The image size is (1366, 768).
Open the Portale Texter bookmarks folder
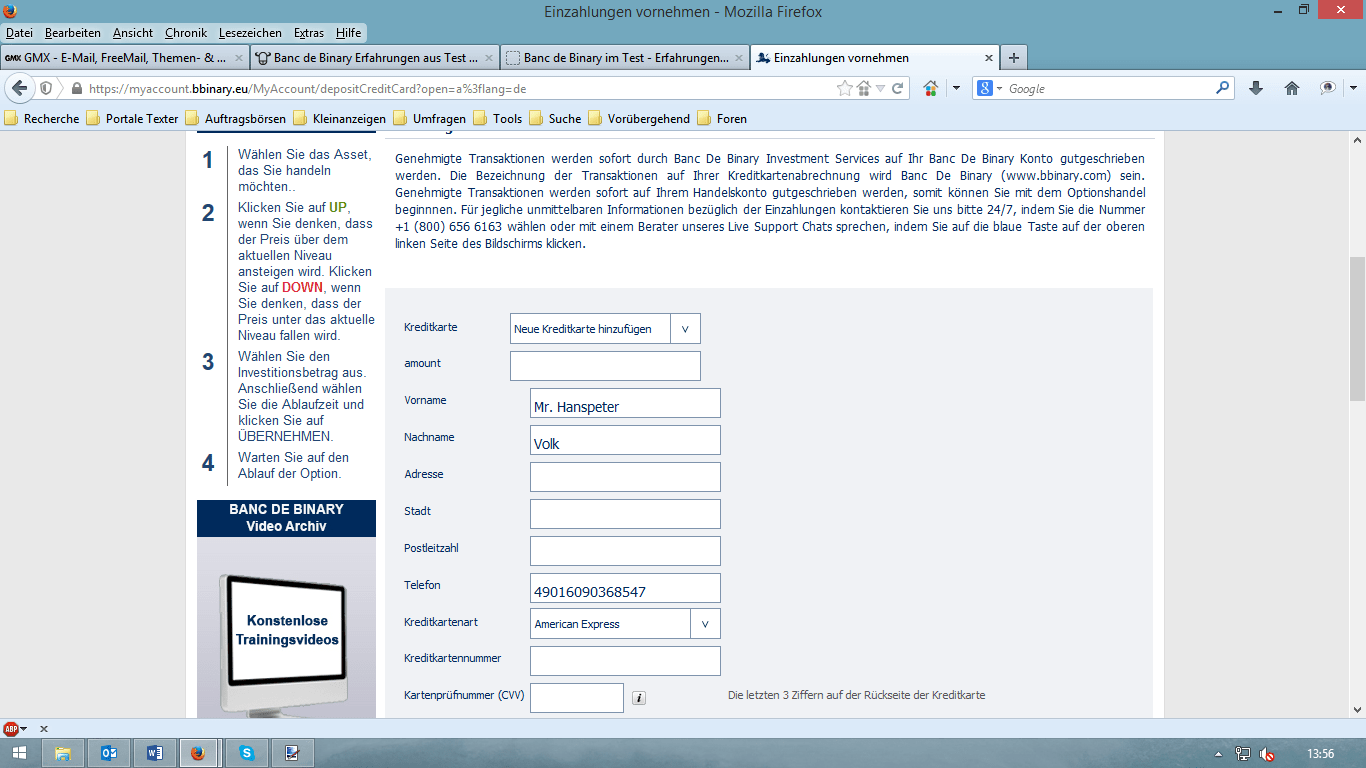132,118
